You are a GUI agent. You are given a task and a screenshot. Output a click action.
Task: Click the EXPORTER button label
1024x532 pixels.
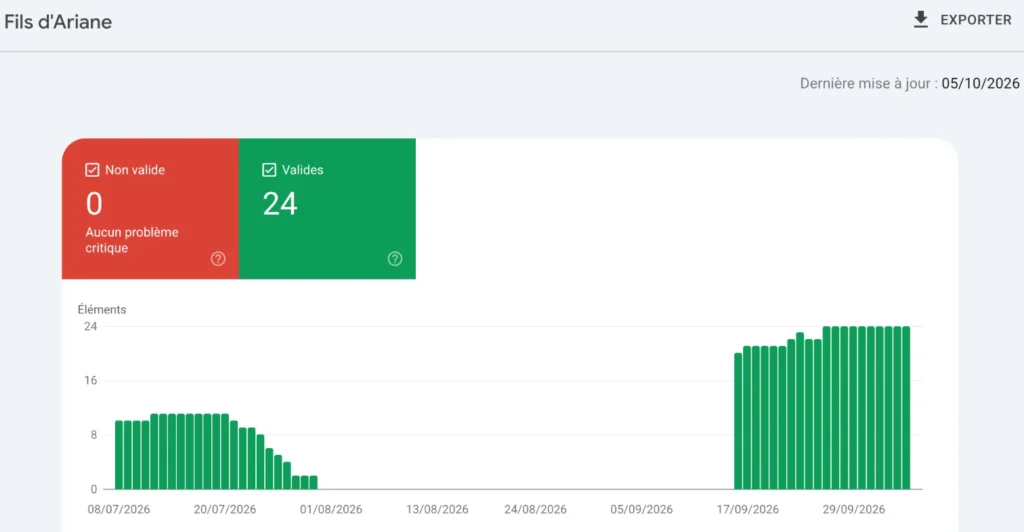(x=976, y=20)
